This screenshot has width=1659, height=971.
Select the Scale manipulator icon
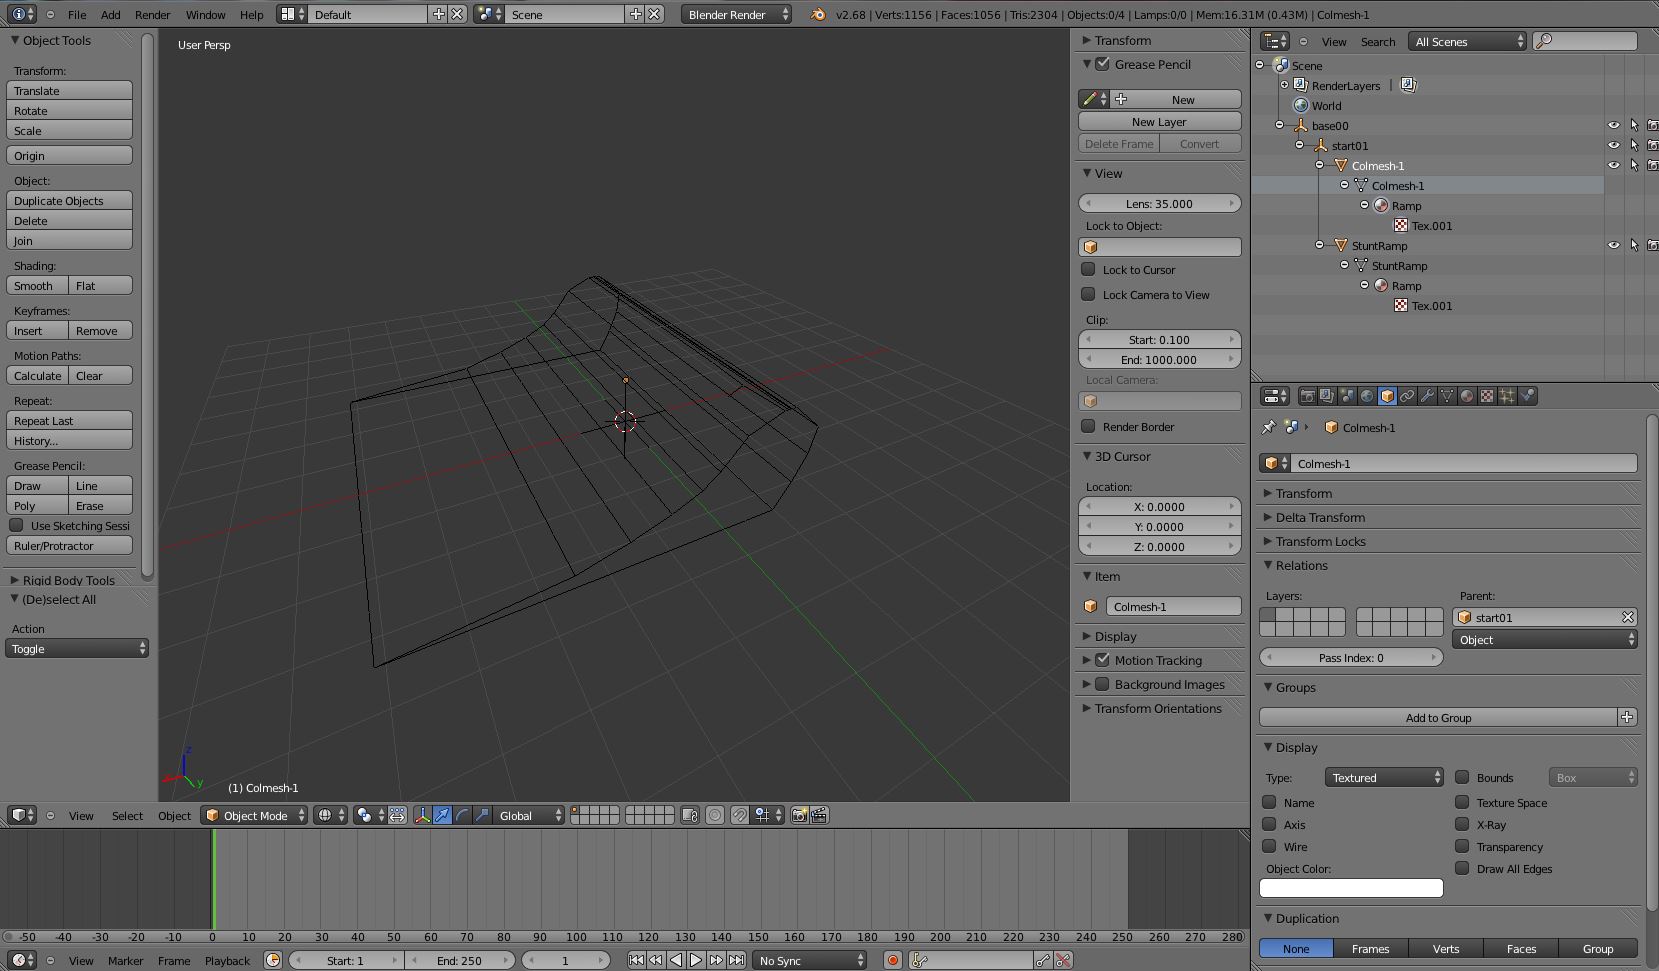pos(482,815)
